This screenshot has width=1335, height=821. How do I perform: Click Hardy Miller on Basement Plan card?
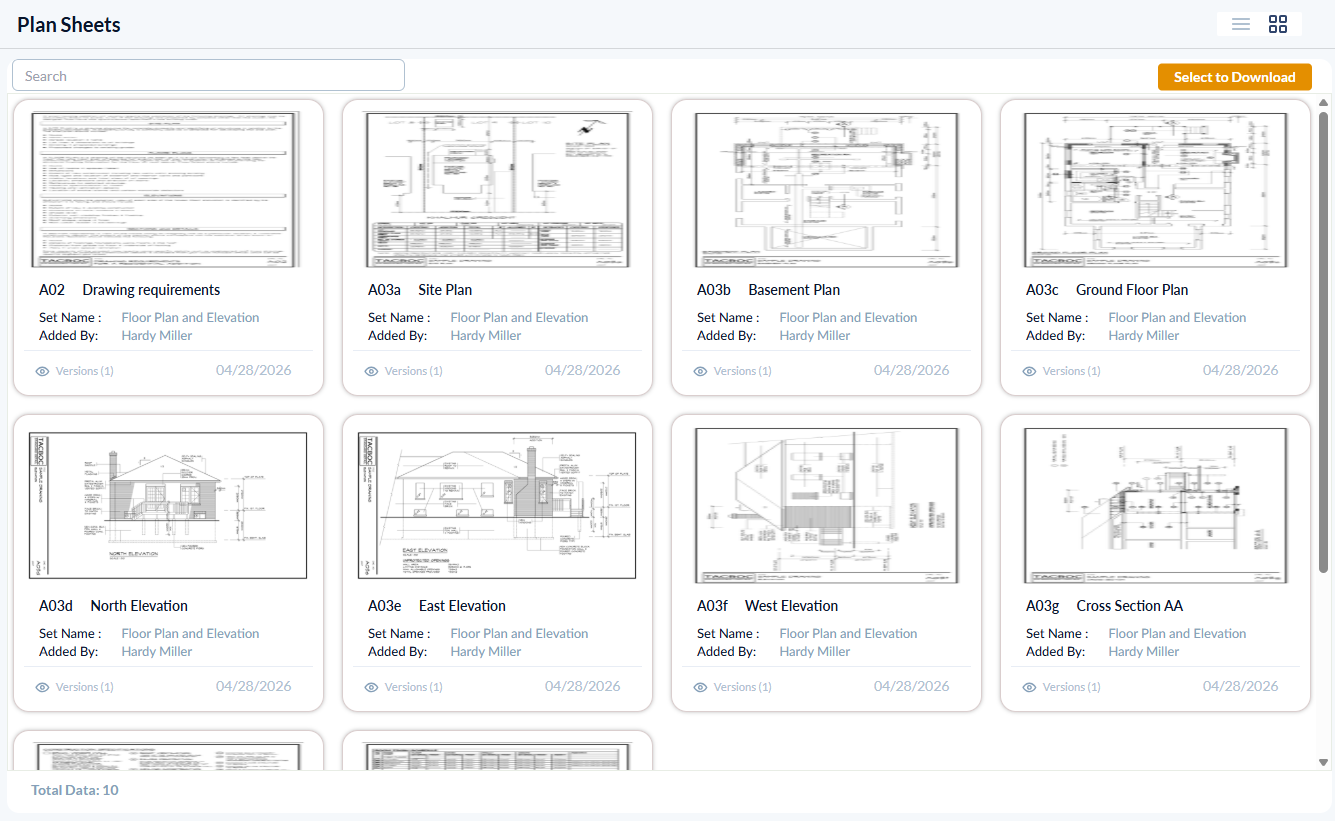click(x=815, y=336)
